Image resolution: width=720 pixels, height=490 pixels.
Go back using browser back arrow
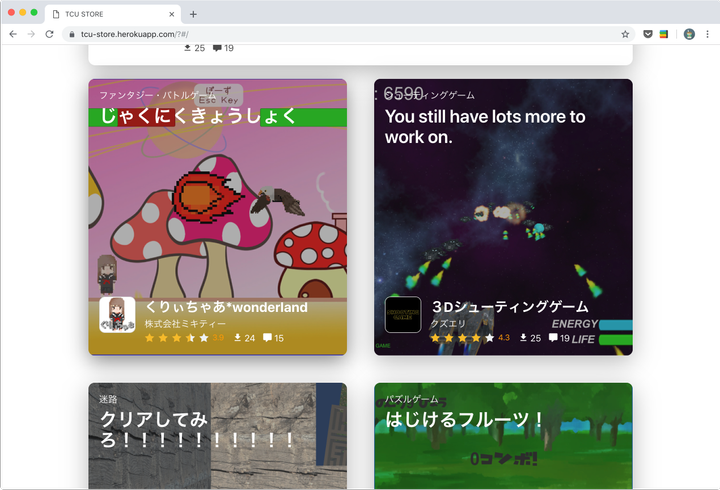(13, 34)
